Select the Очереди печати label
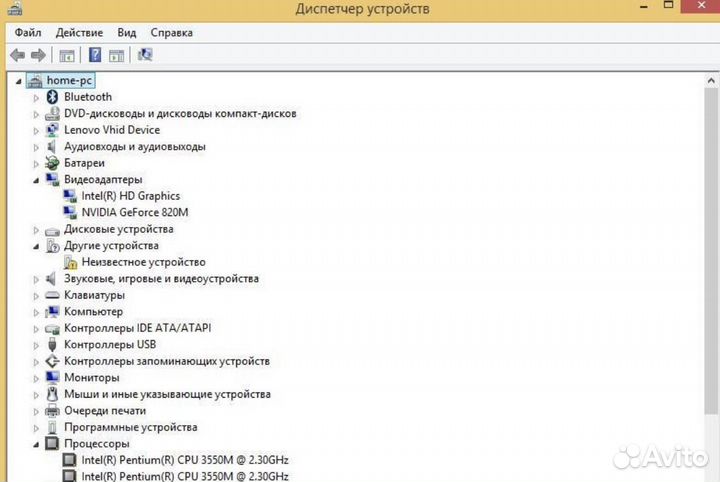 105,411
